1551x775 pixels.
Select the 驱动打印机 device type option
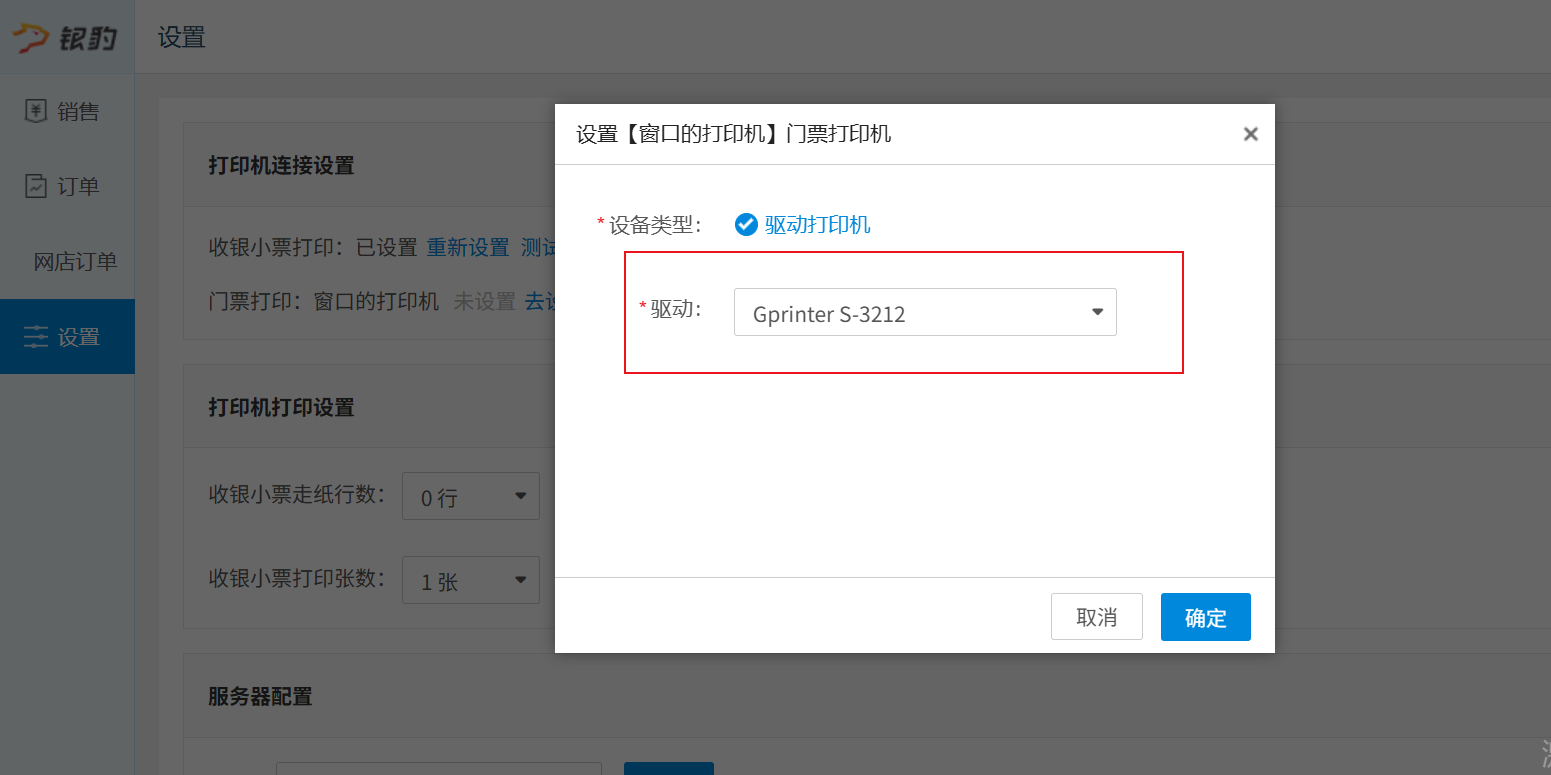coord(816,224)
